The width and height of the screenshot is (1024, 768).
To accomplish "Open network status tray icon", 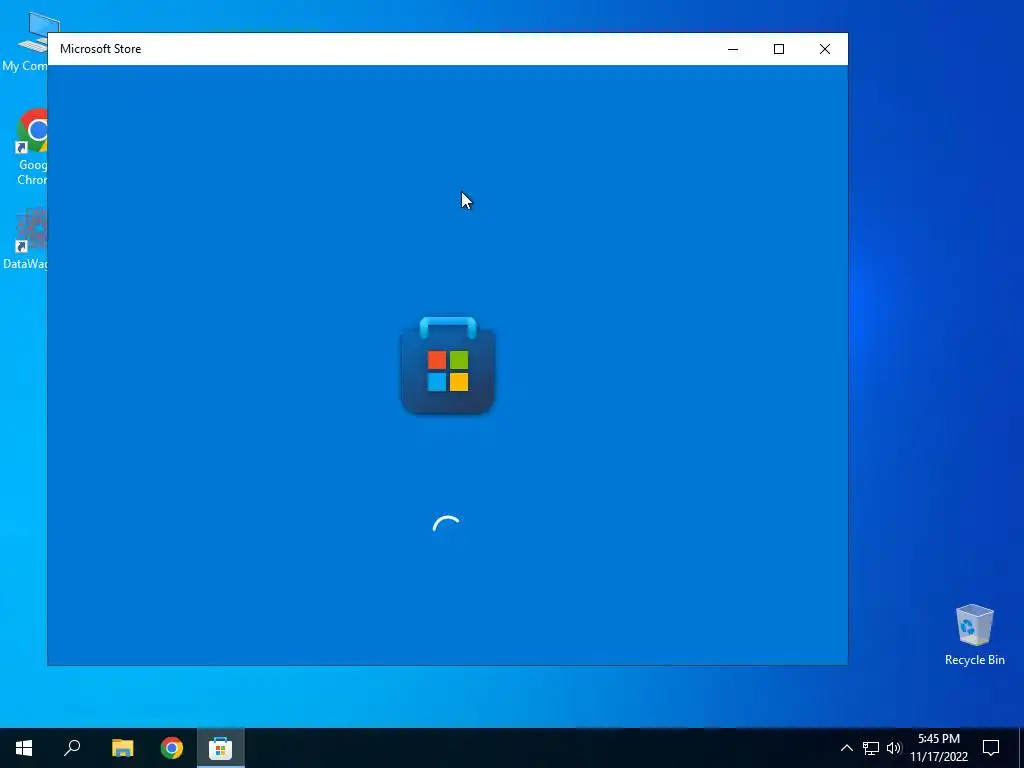I will (x=871, y=748).
